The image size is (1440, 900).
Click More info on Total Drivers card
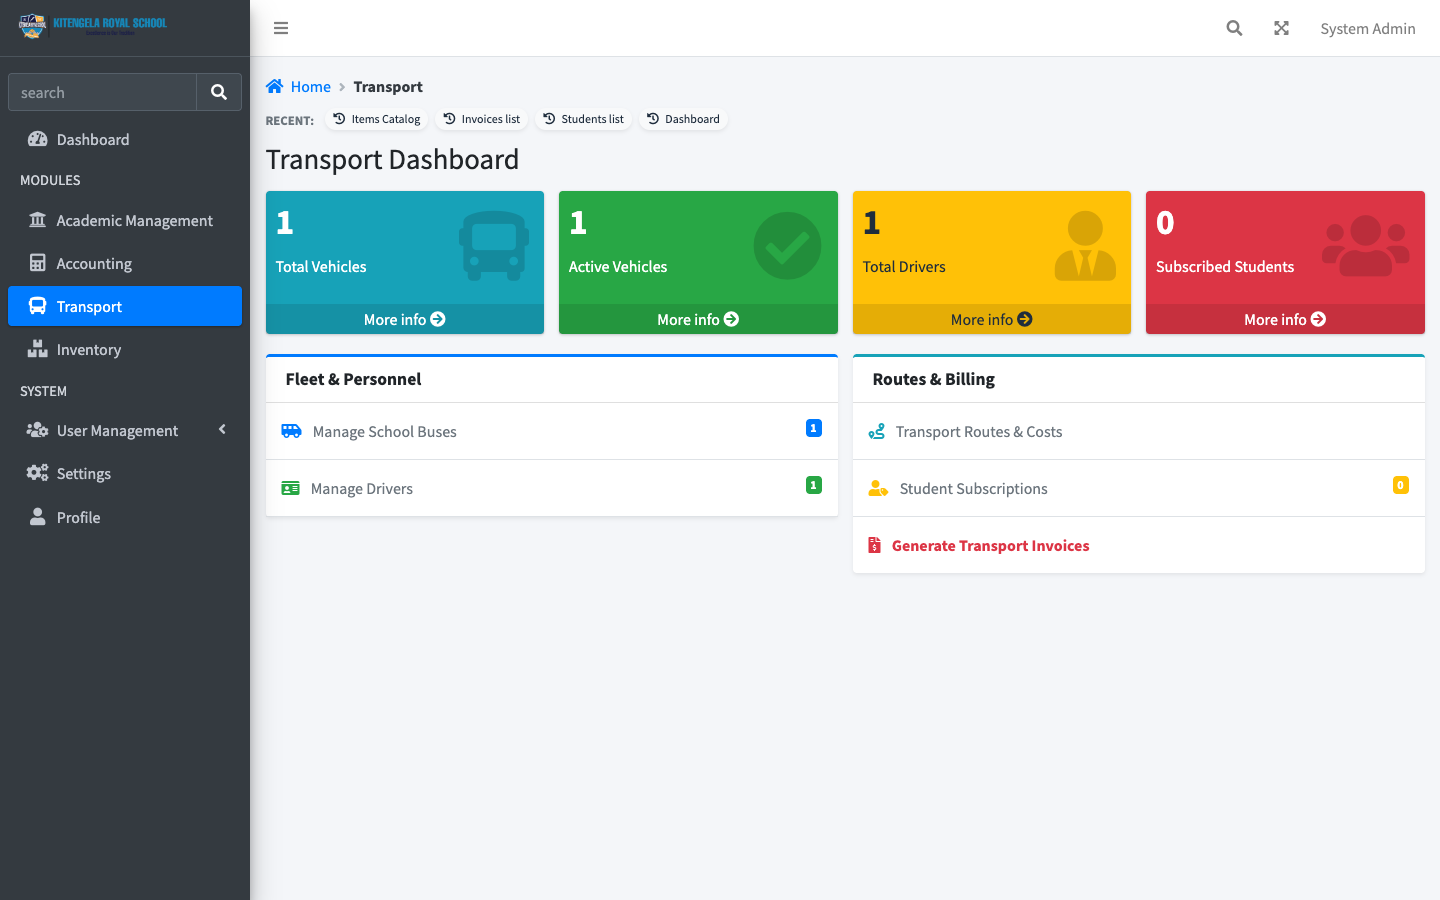pyautogui.click(x=991, y=319)
